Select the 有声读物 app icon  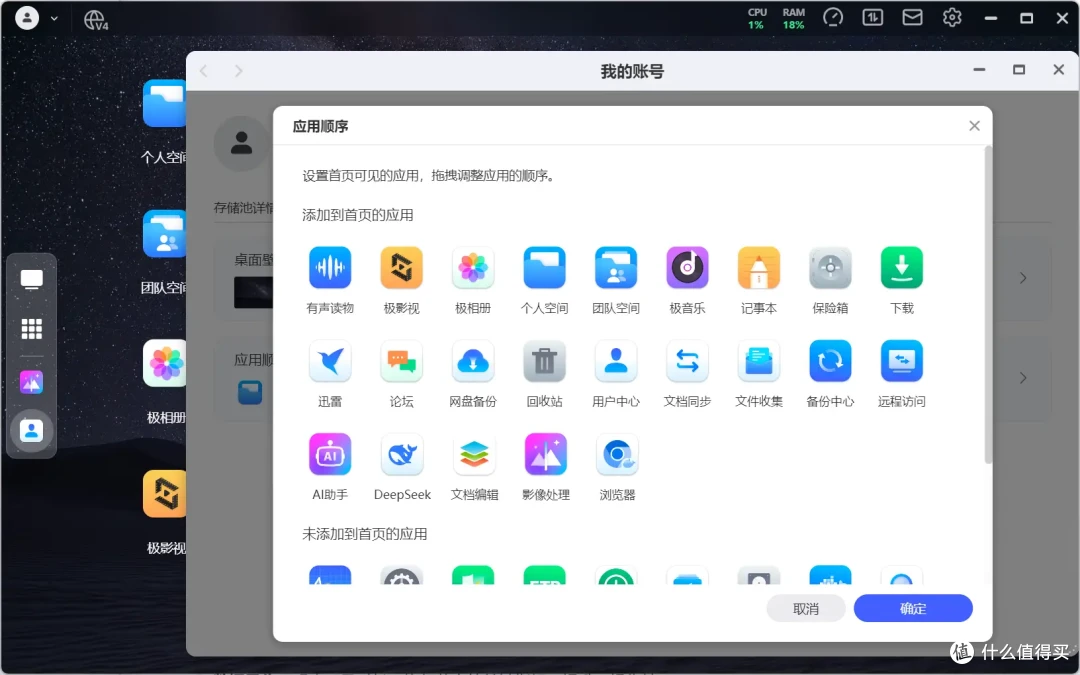point(330,267)
